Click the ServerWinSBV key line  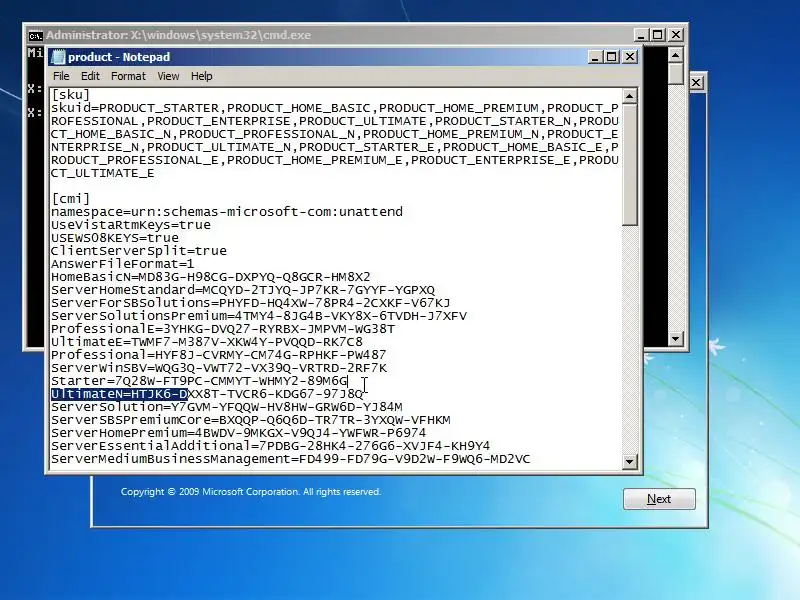click(x=219, y=368)
